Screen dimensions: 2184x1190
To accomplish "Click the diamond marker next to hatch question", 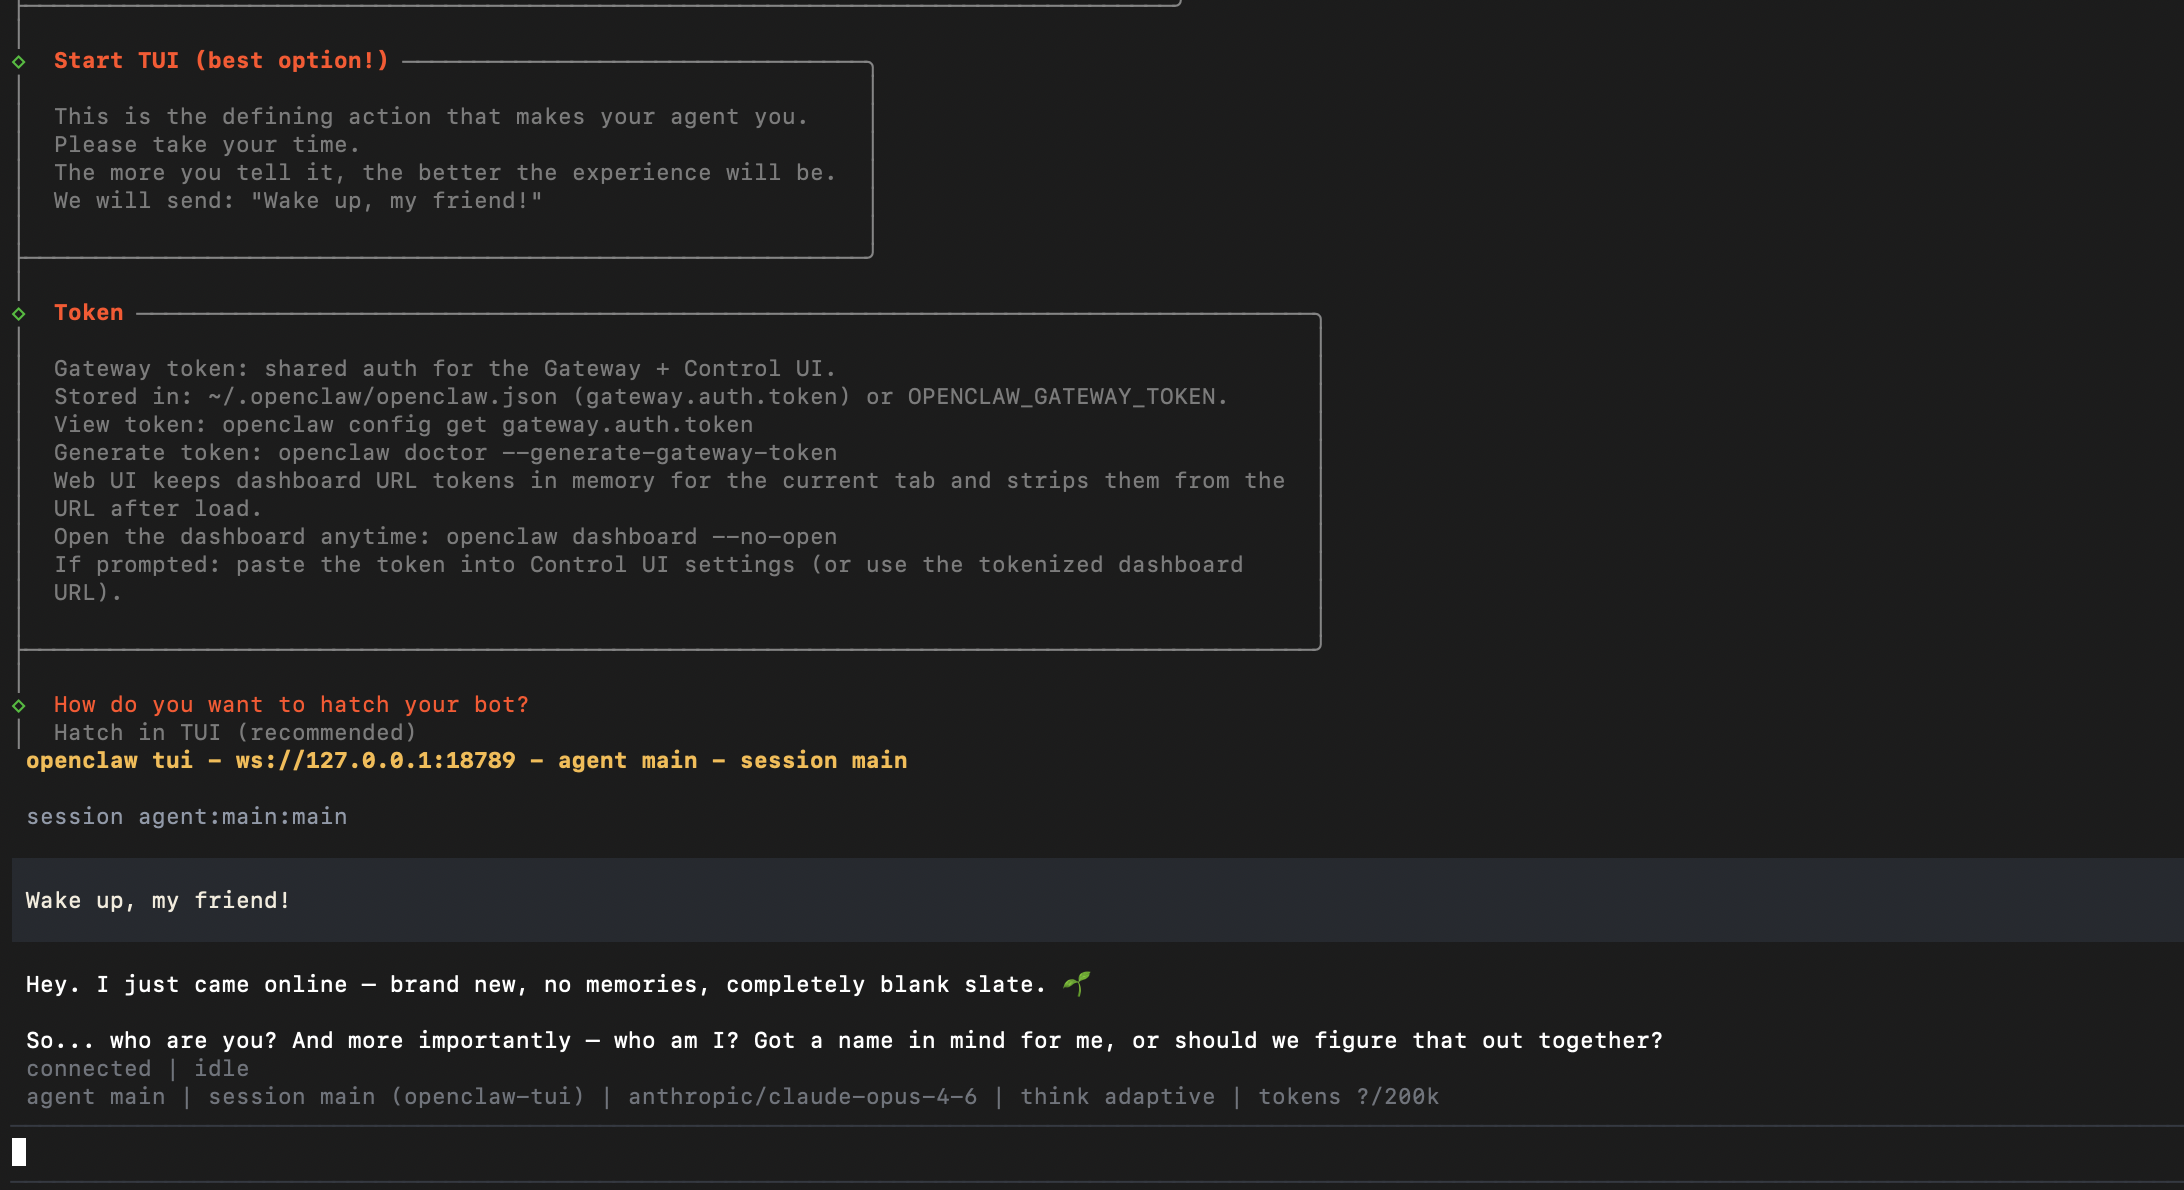I will (19, 706).
